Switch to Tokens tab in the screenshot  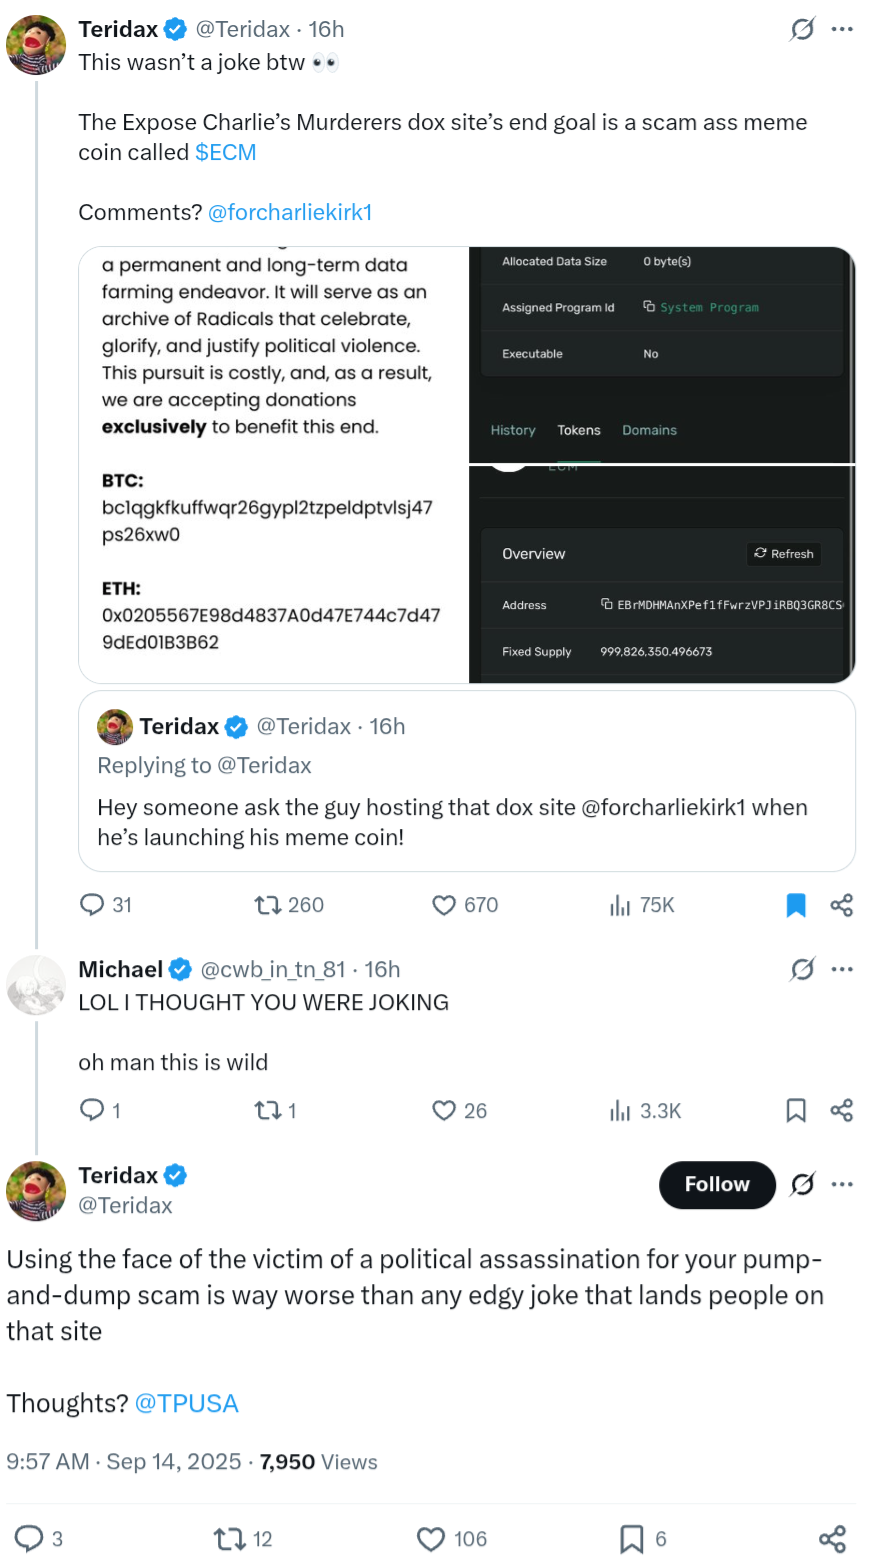[x=579, y=430]
